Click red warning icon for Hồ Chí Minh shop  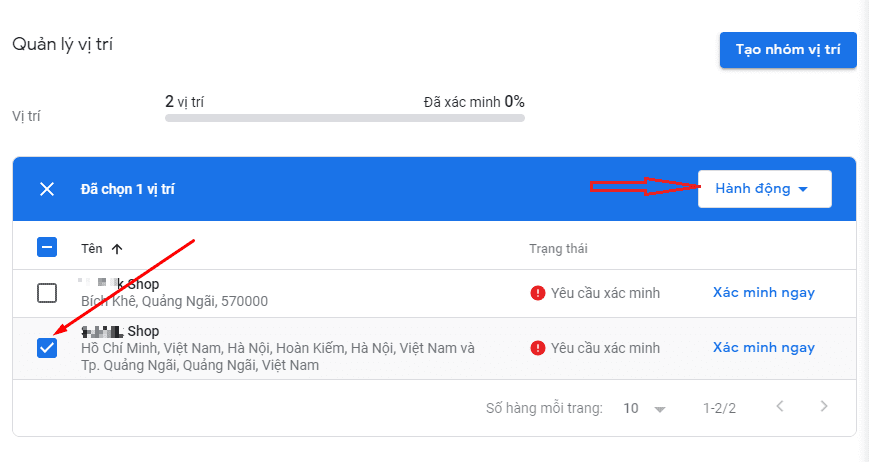point(537,348)
